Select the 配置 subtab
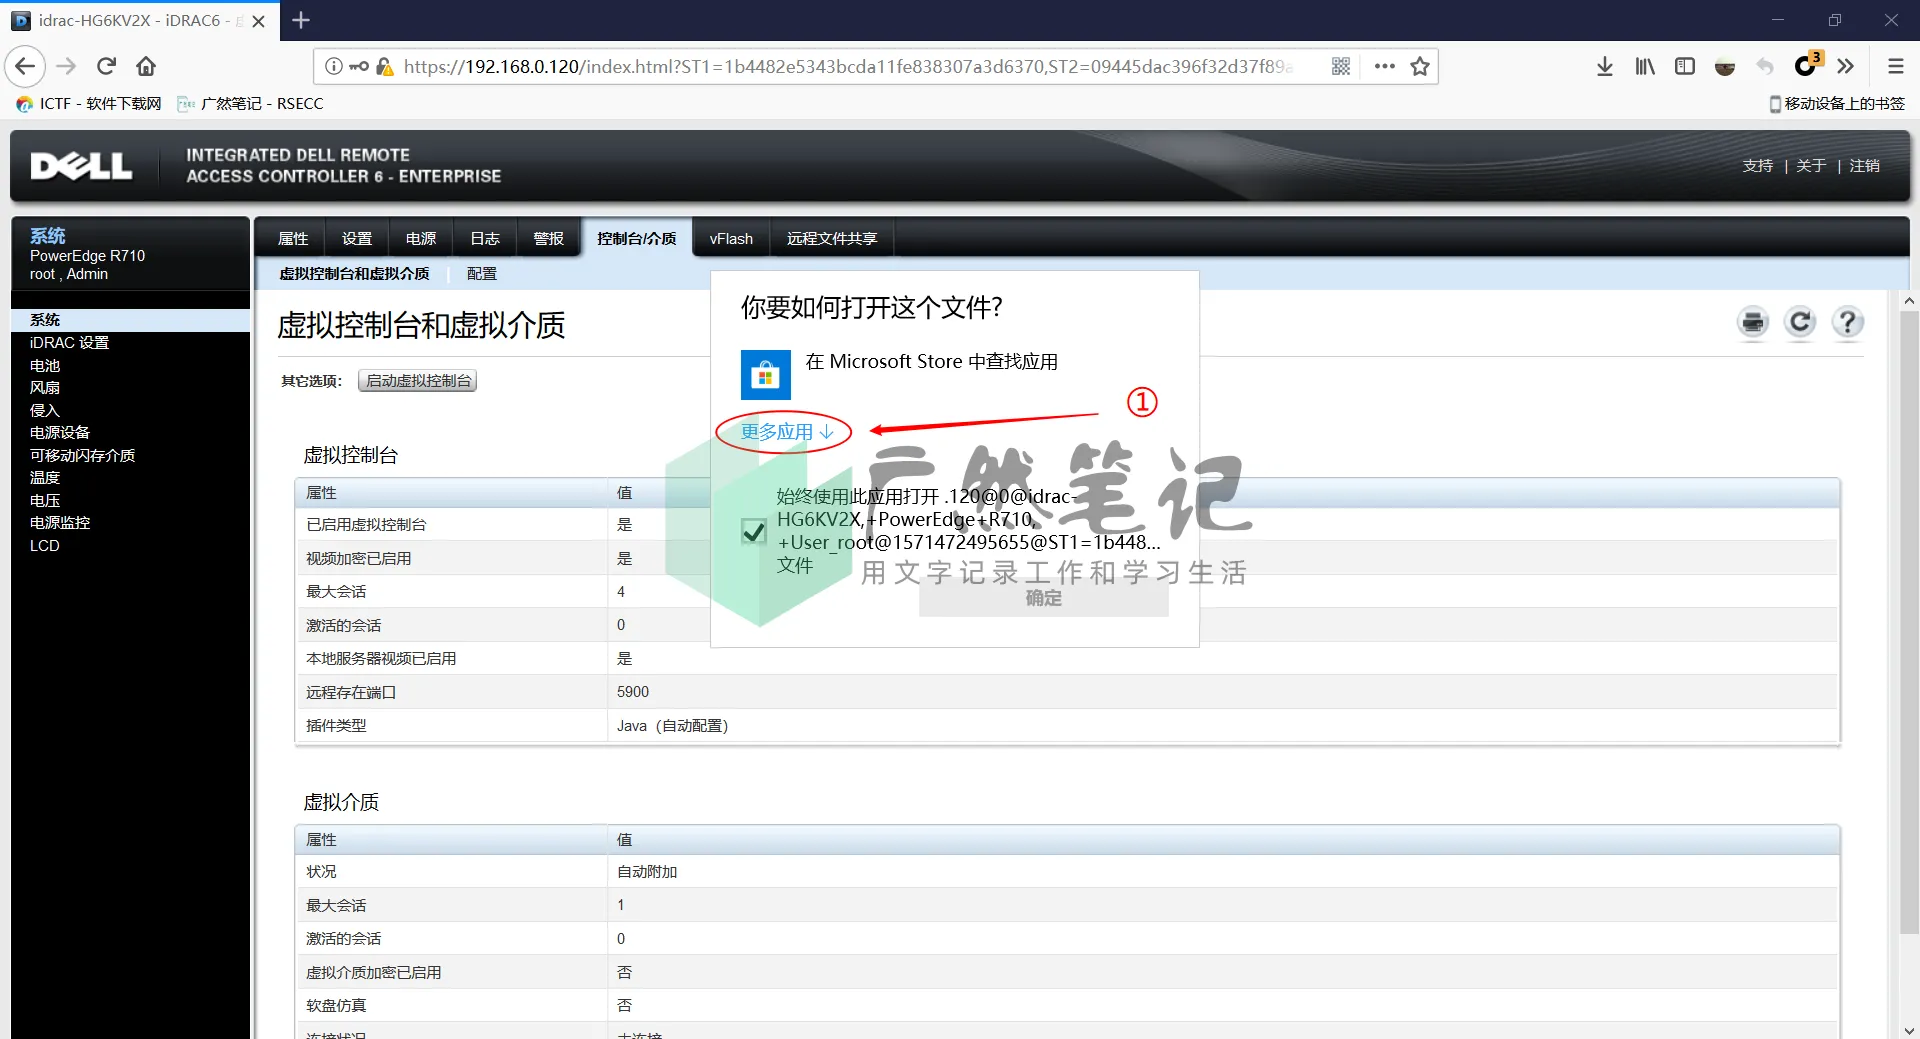Screen dimensions: 1920x1039 click(482, 274)
